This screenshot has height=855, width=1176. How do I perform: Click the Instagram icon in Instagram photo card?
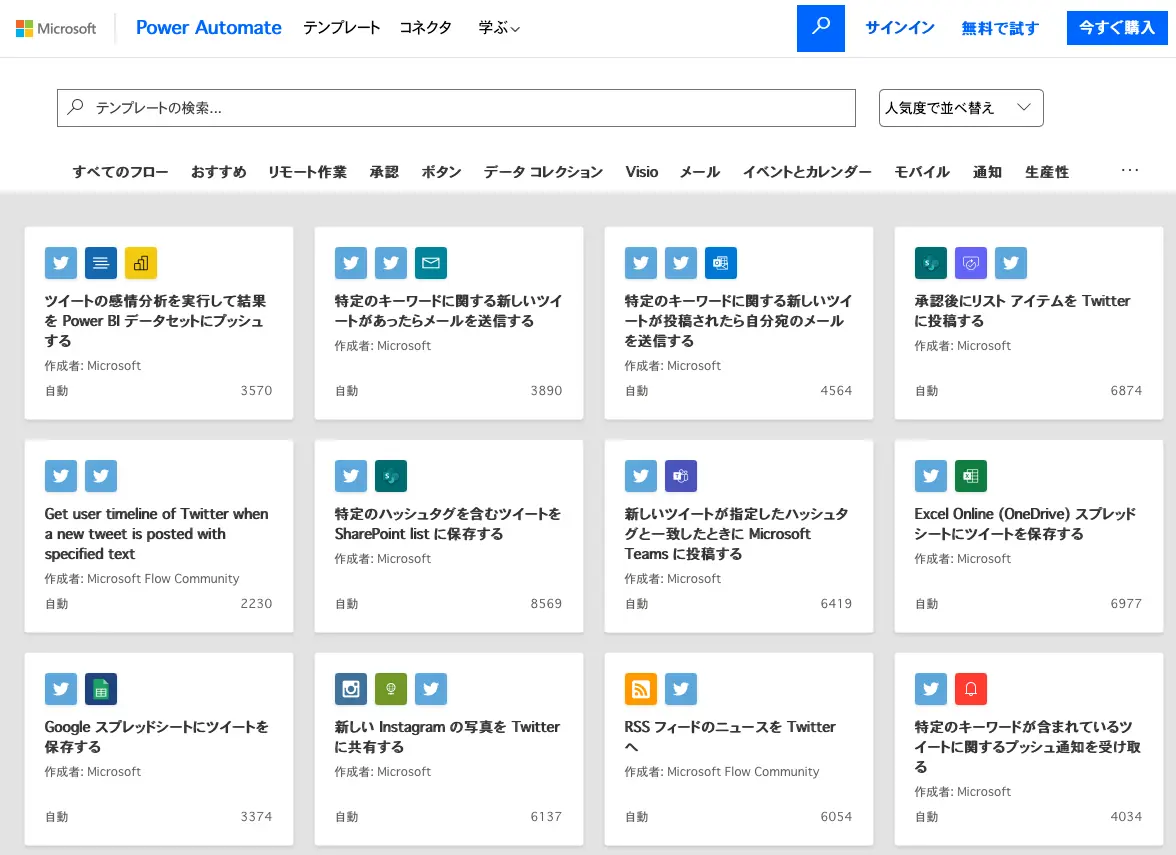(351, 689)
